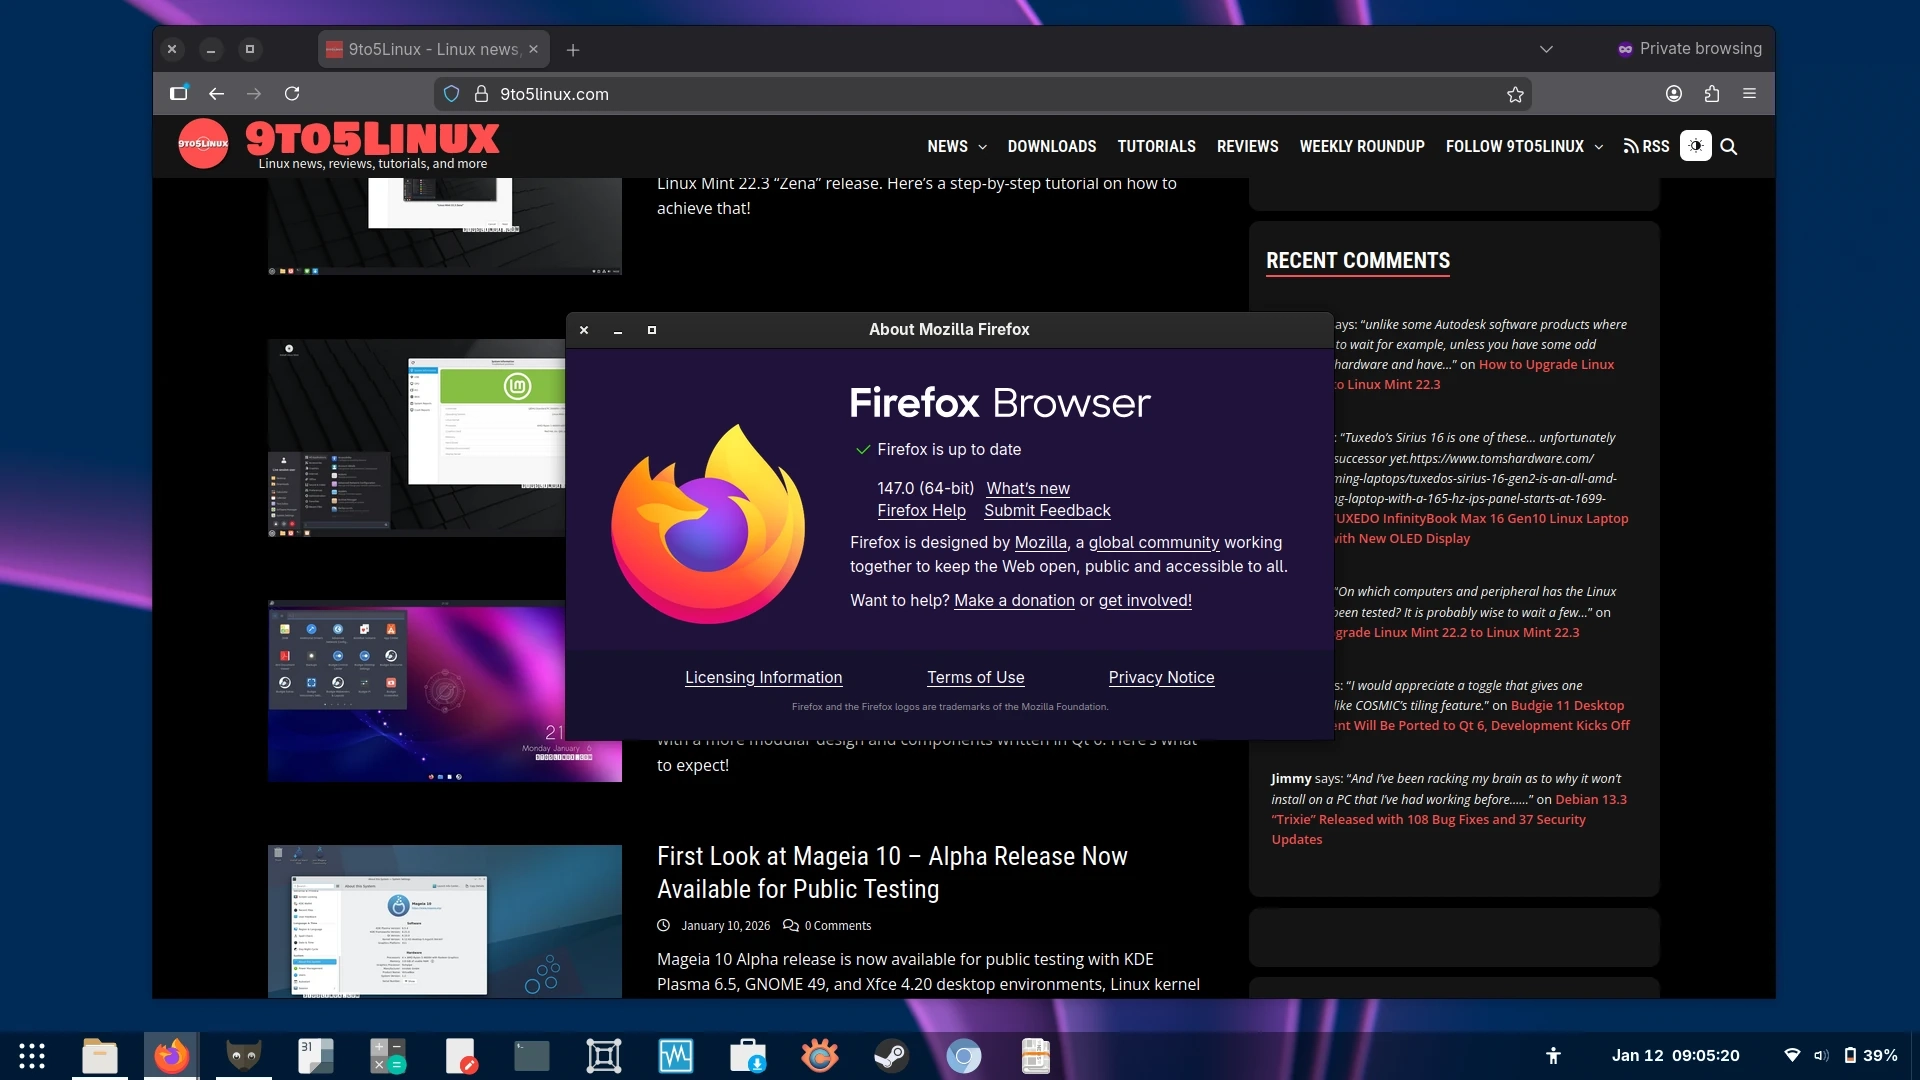The image size is (1920, 1080).
Task: Select the REVIEWS navigation item
Action: 1247,146
